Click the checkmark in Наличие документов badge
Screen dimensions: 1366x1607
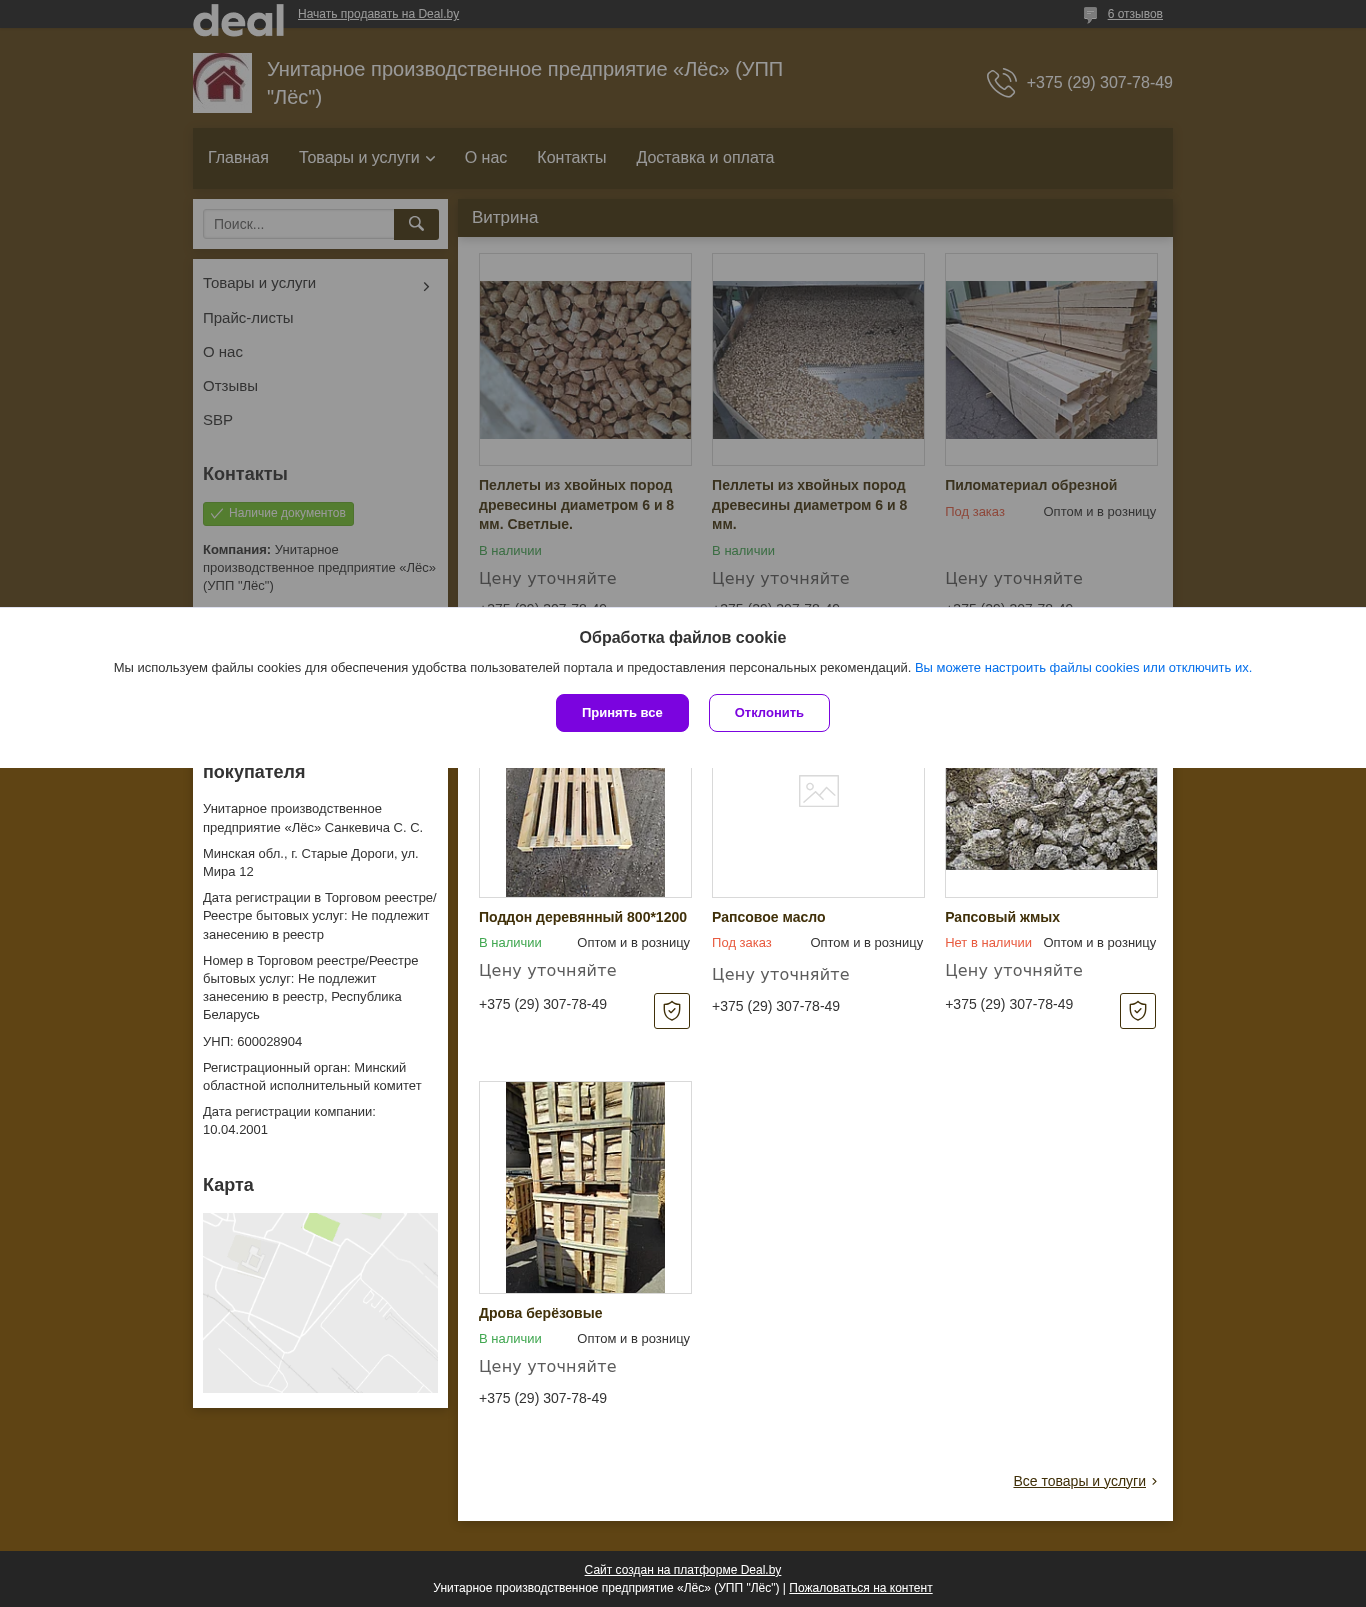tap(217, 513)
